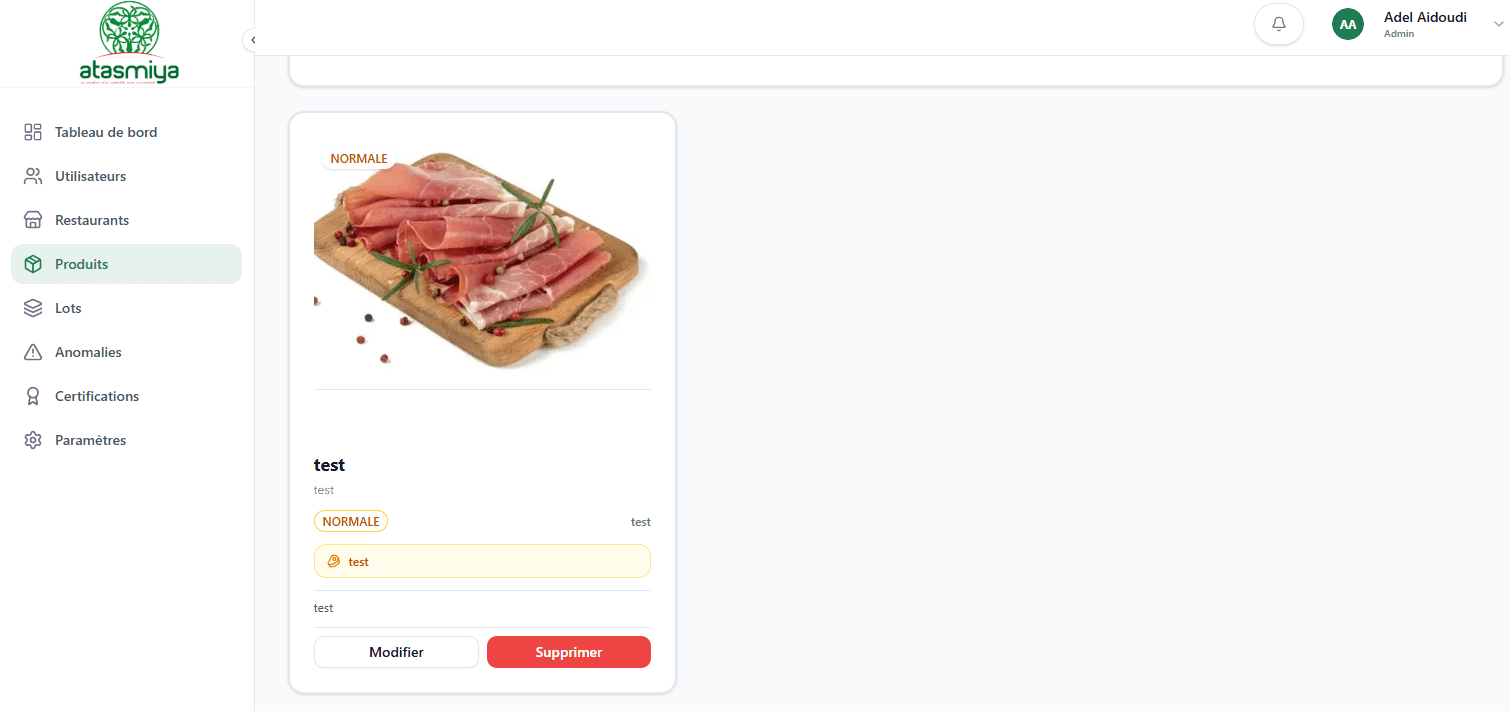Click the red Supprimer button
The image size is (1510, 711).
coord(569,652)
